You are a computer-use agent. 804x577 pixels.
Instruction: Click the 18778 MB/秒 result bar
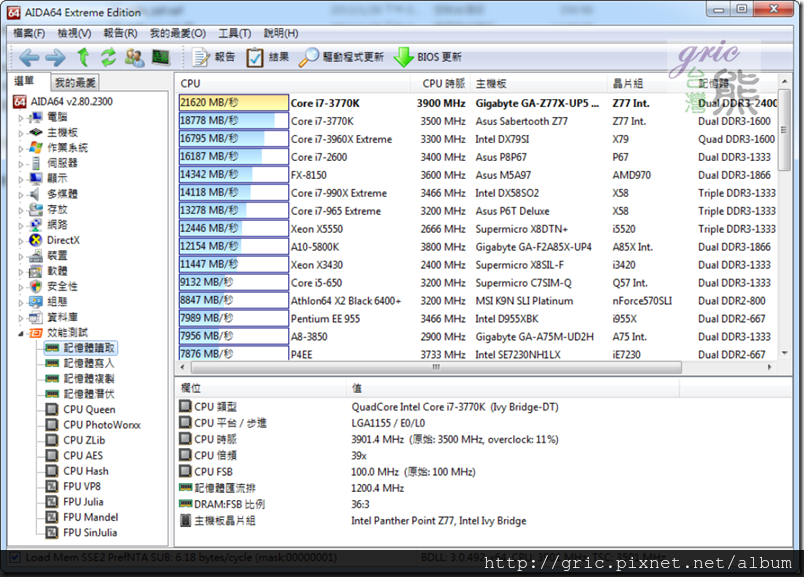[234, 121]
